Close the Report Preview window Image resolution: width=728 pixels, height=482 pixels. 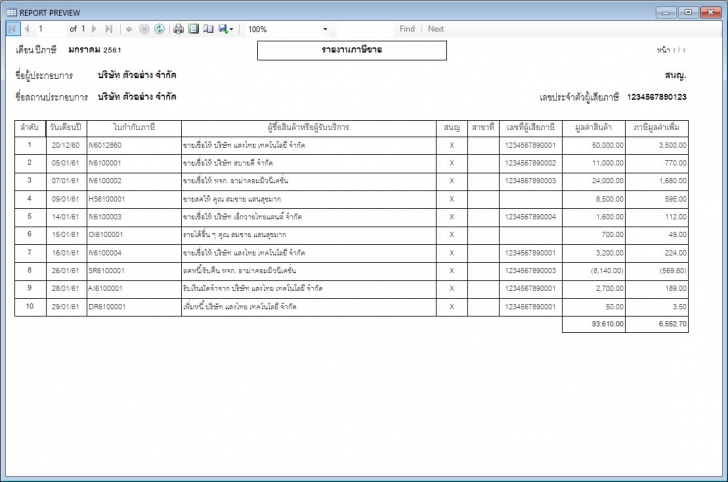tap(710, 12)
